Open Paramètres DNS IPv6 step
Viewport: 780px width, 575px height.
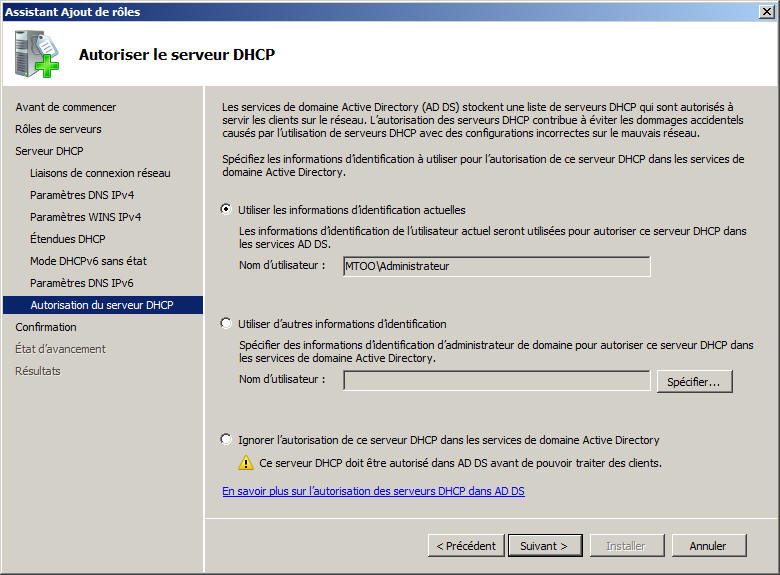[82, 283]
